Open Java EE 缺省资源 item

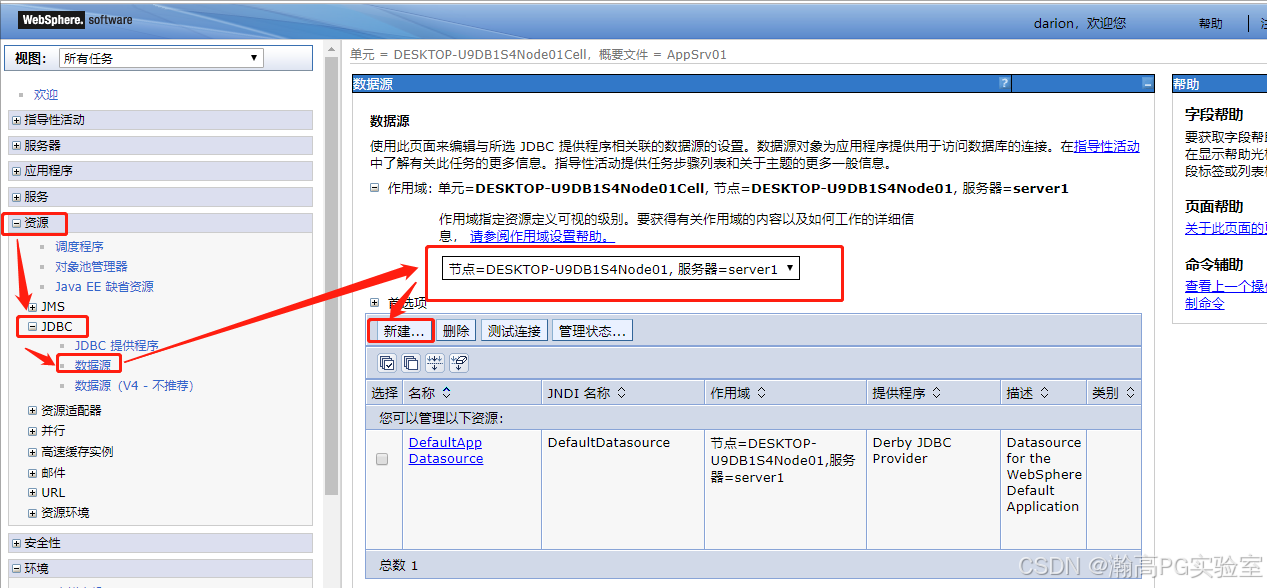pos(104,286)
